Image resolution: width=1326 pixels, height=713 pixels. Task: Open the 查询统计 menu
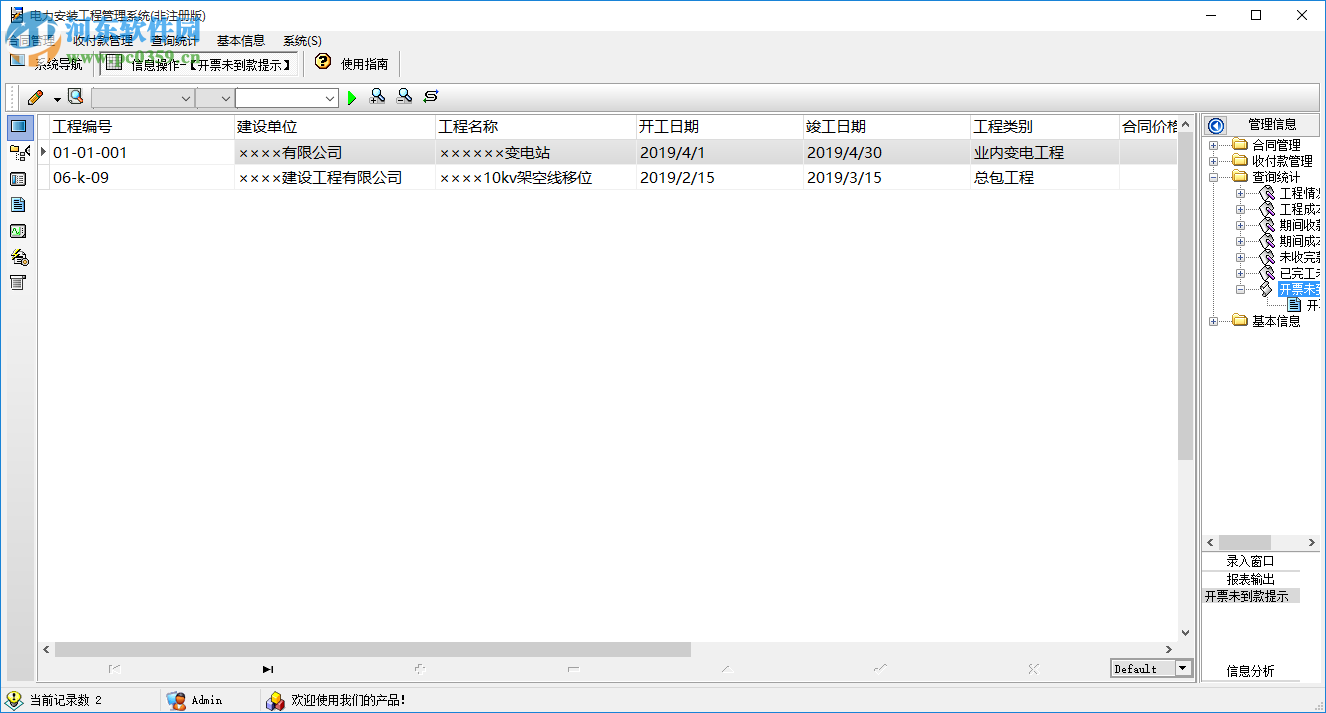tap(175, 41)
